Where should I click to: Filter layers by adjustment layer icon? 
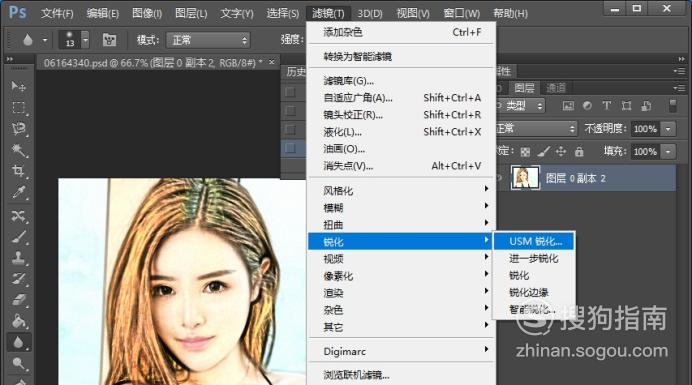pyautogui.click(x=587, y=106)
